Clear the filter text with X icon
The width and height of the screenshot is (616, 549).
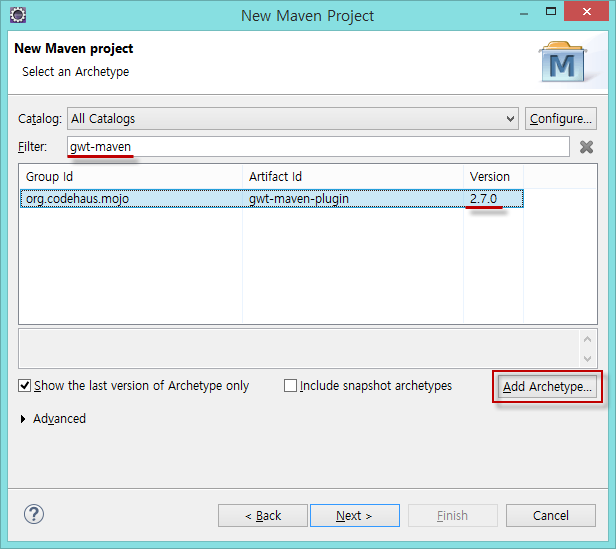point(586,147)
